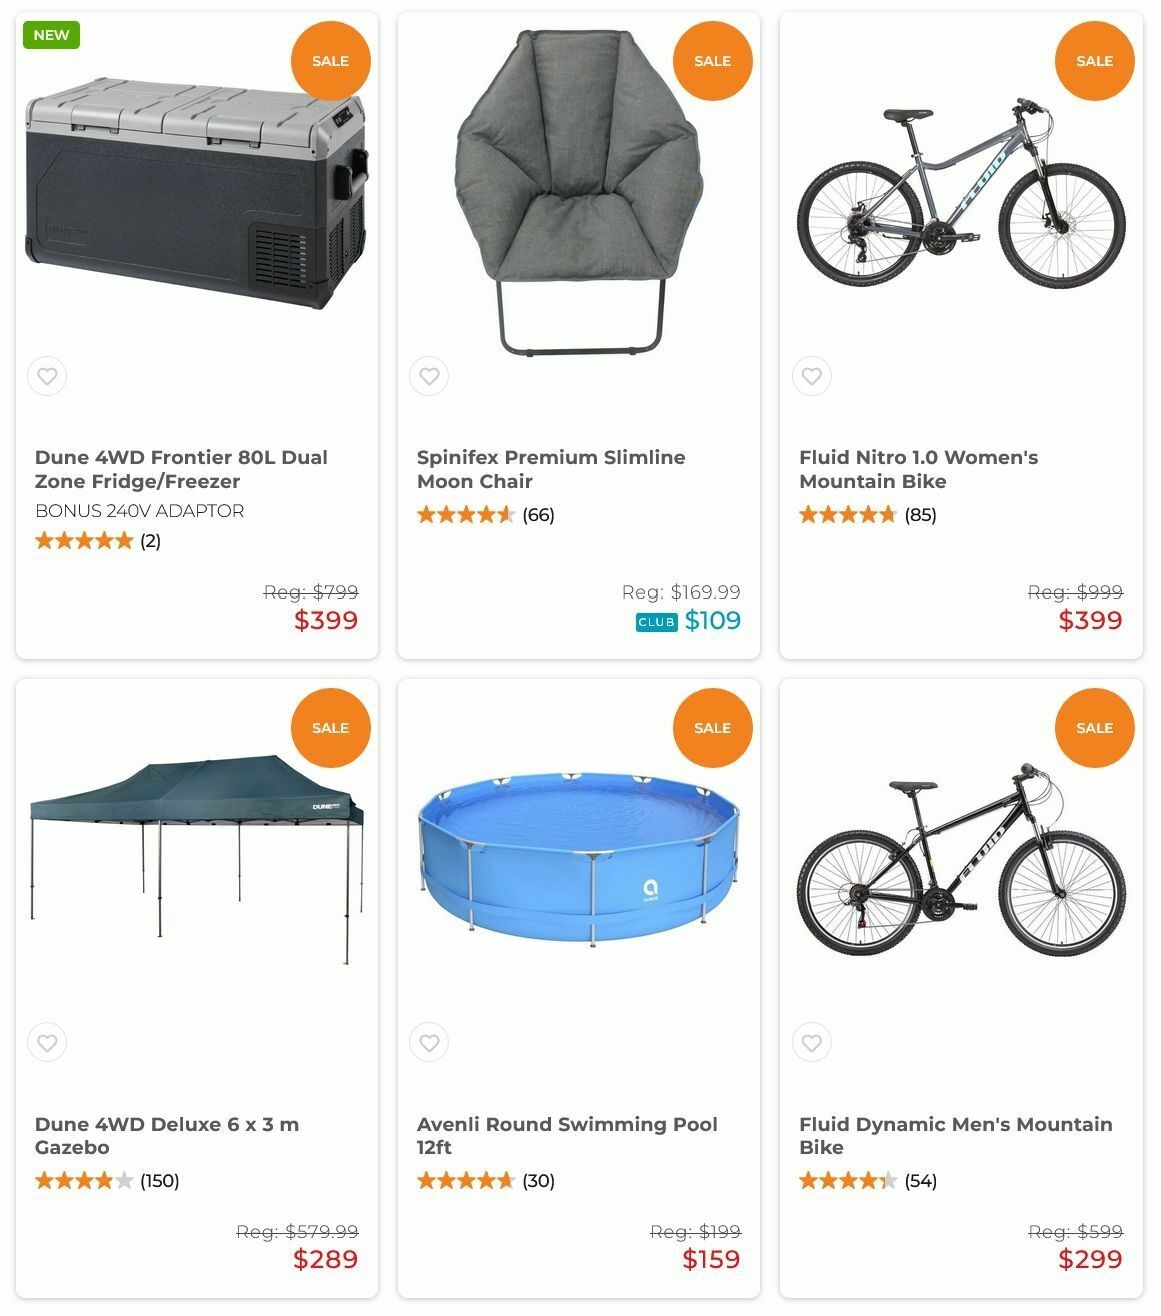Click SALE badge on Dune Fridge/Freezer
The height and width of the screenshot is (1316, 1161).
[330, 61]
